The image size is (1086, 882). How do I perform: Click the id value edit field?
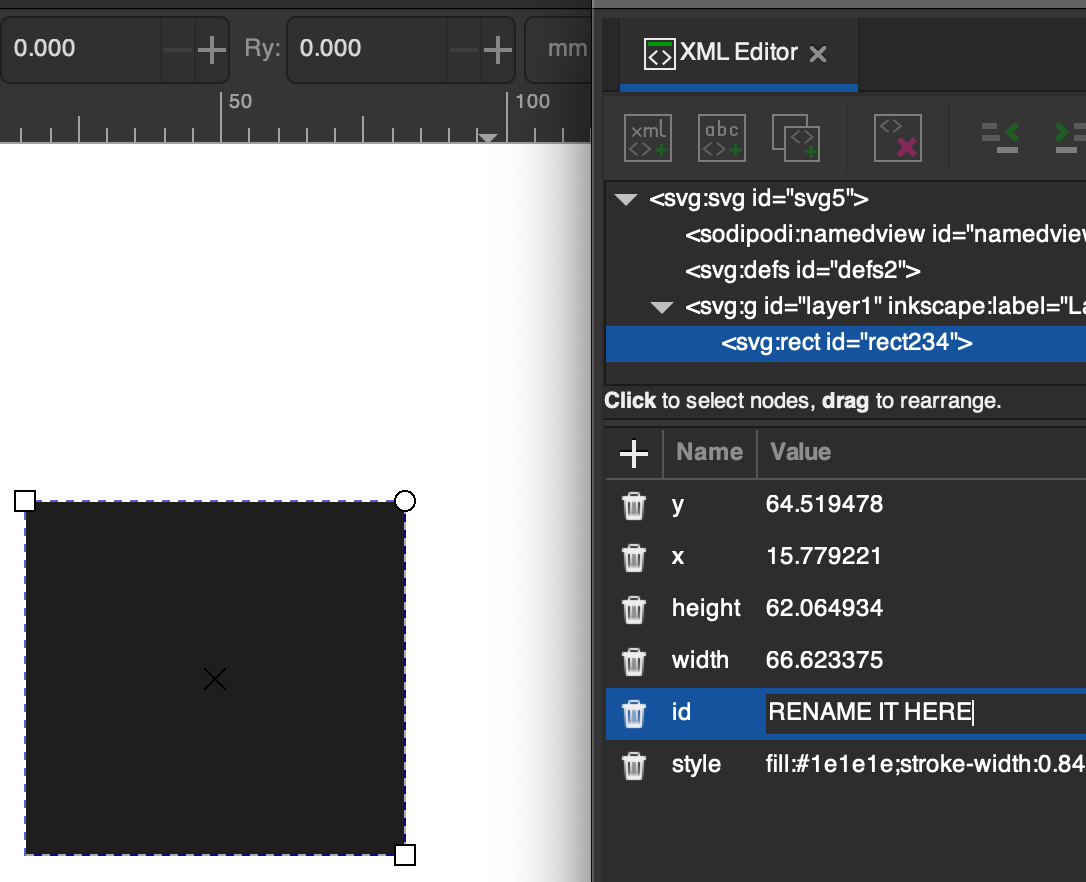[x=925, y=713]
